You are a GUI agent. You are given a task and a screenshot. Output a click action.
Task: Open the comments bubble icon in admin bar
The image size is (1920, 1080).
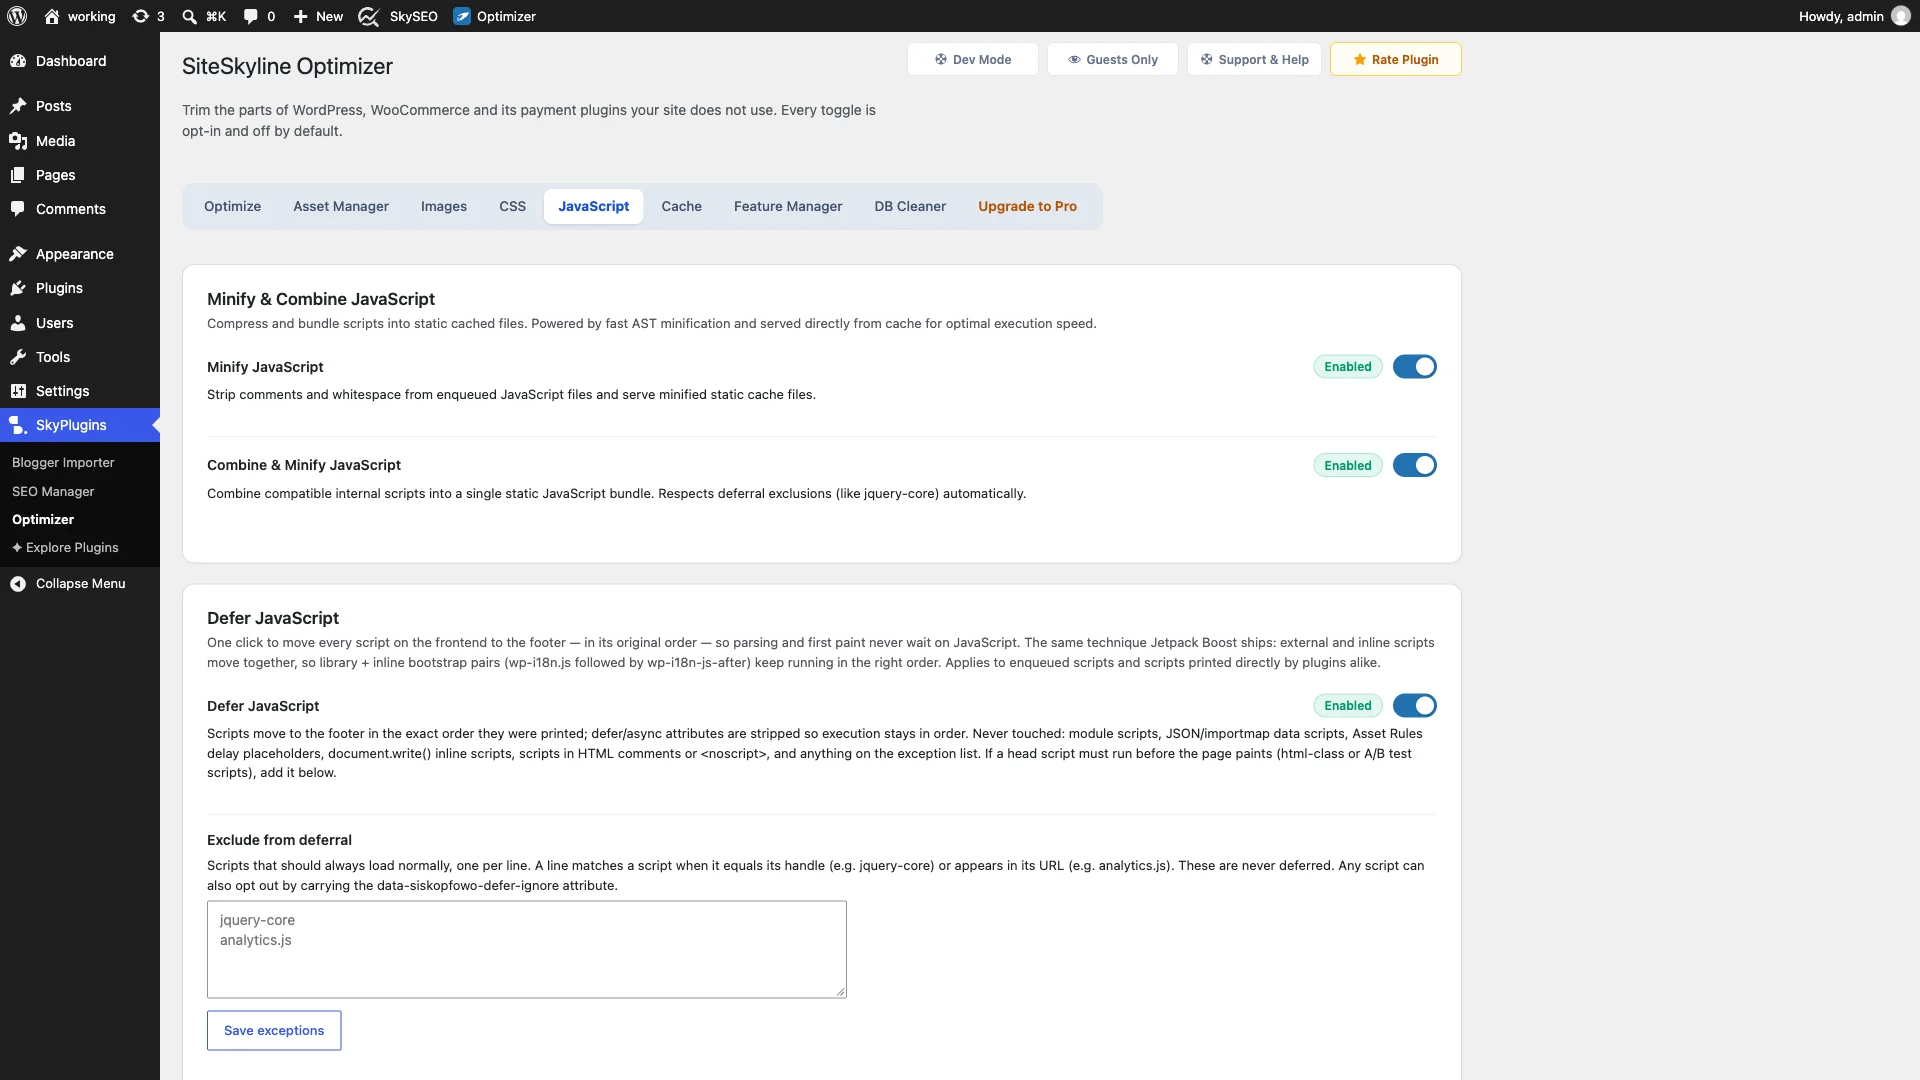coord(250,16)
